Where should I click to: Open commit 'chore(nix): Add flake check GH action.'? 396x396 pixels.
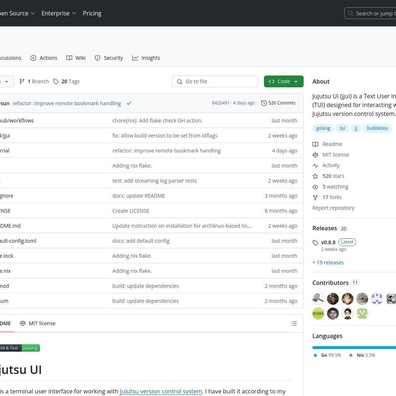pyautogui.click(x=157, y=121)
